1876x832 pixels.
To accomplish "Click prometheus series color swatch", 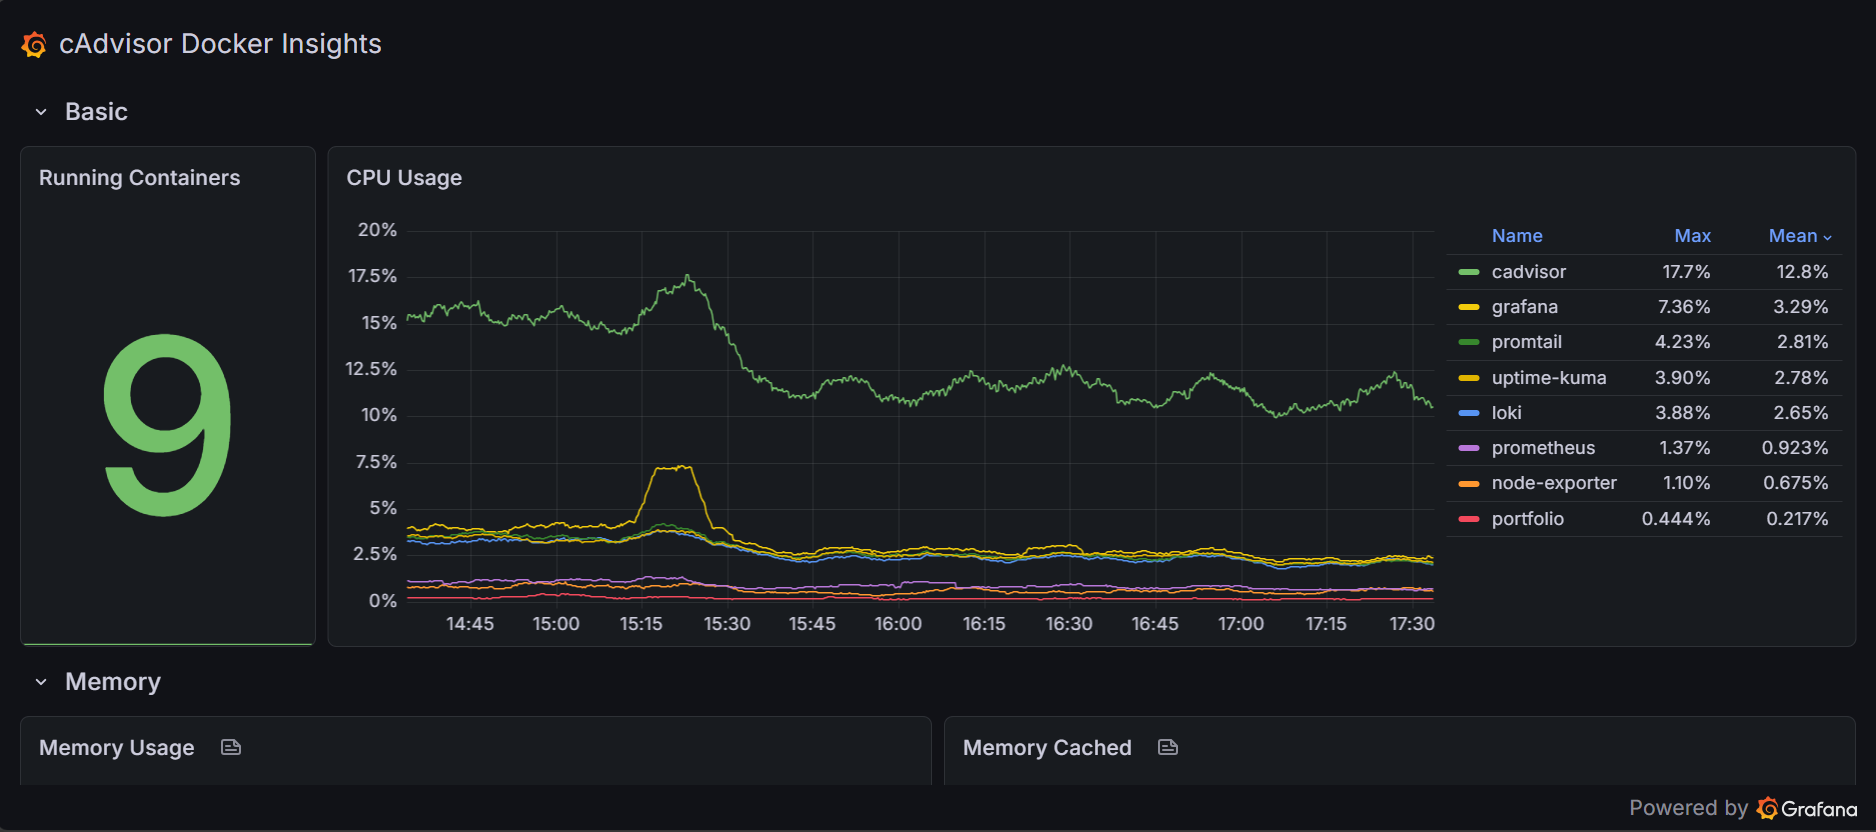I will pos(1469,448).
